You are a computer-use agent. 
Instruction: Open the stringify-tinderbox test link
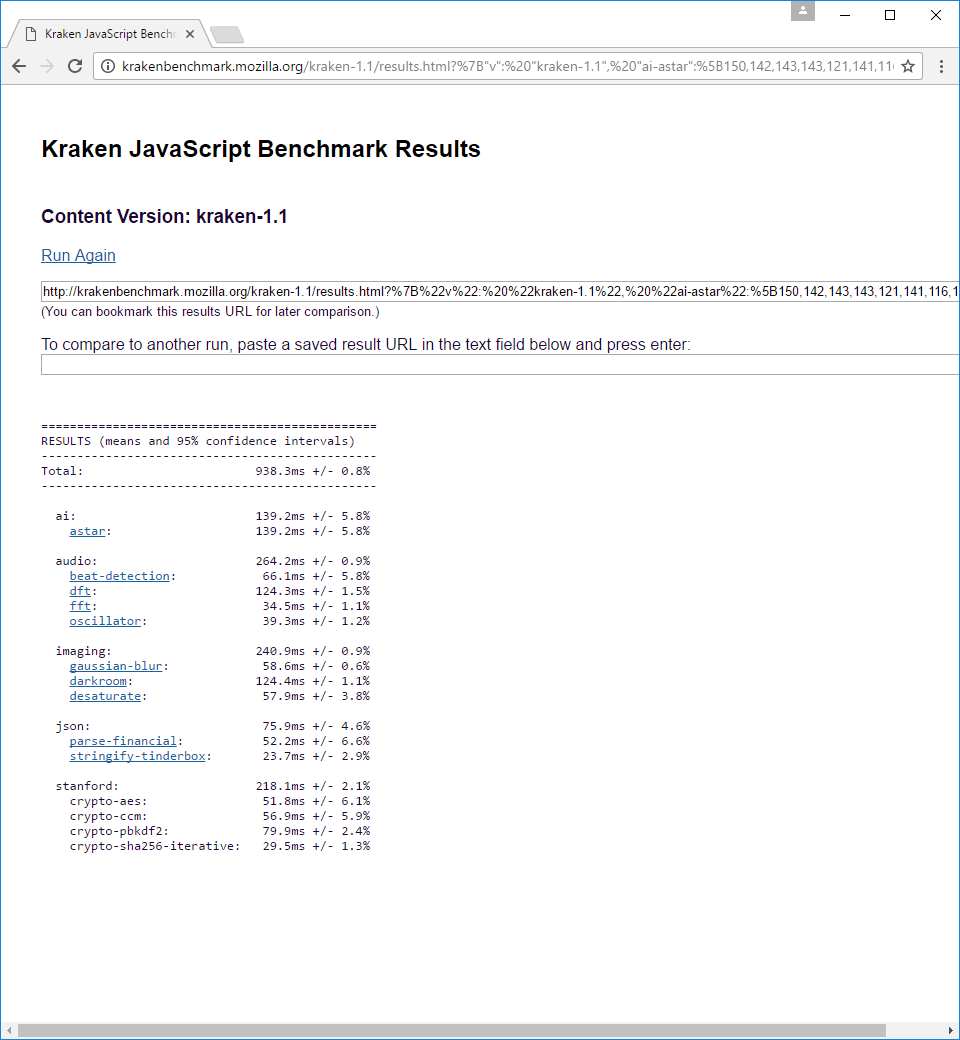point(137,756)
